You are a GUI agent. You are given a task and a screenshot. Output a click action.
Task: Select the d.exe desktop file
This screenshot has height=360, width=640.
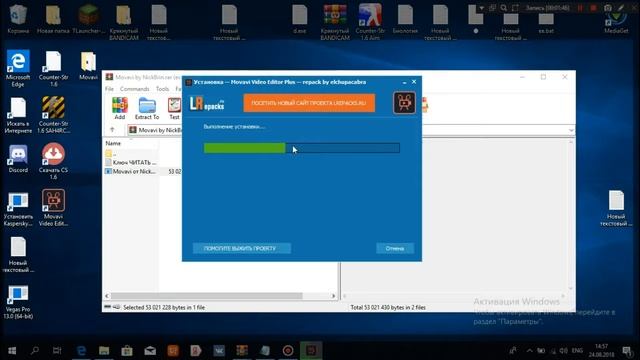(300, 19)
